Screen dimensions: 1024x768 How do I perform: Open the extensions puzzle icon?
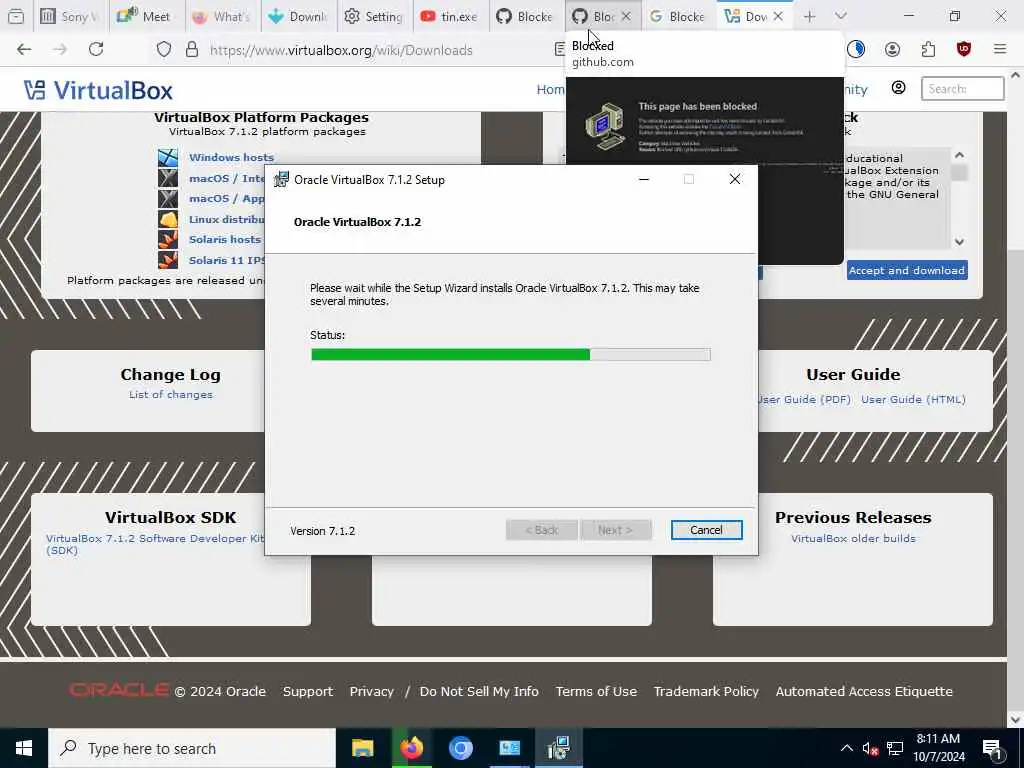coord(928,50)
